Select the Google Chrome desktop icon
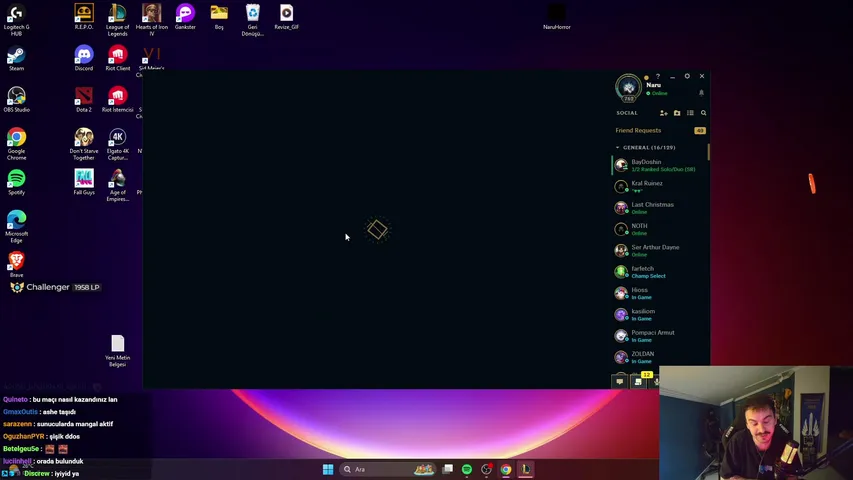Screen dimensions: 853x480 (x=16, y=144)
